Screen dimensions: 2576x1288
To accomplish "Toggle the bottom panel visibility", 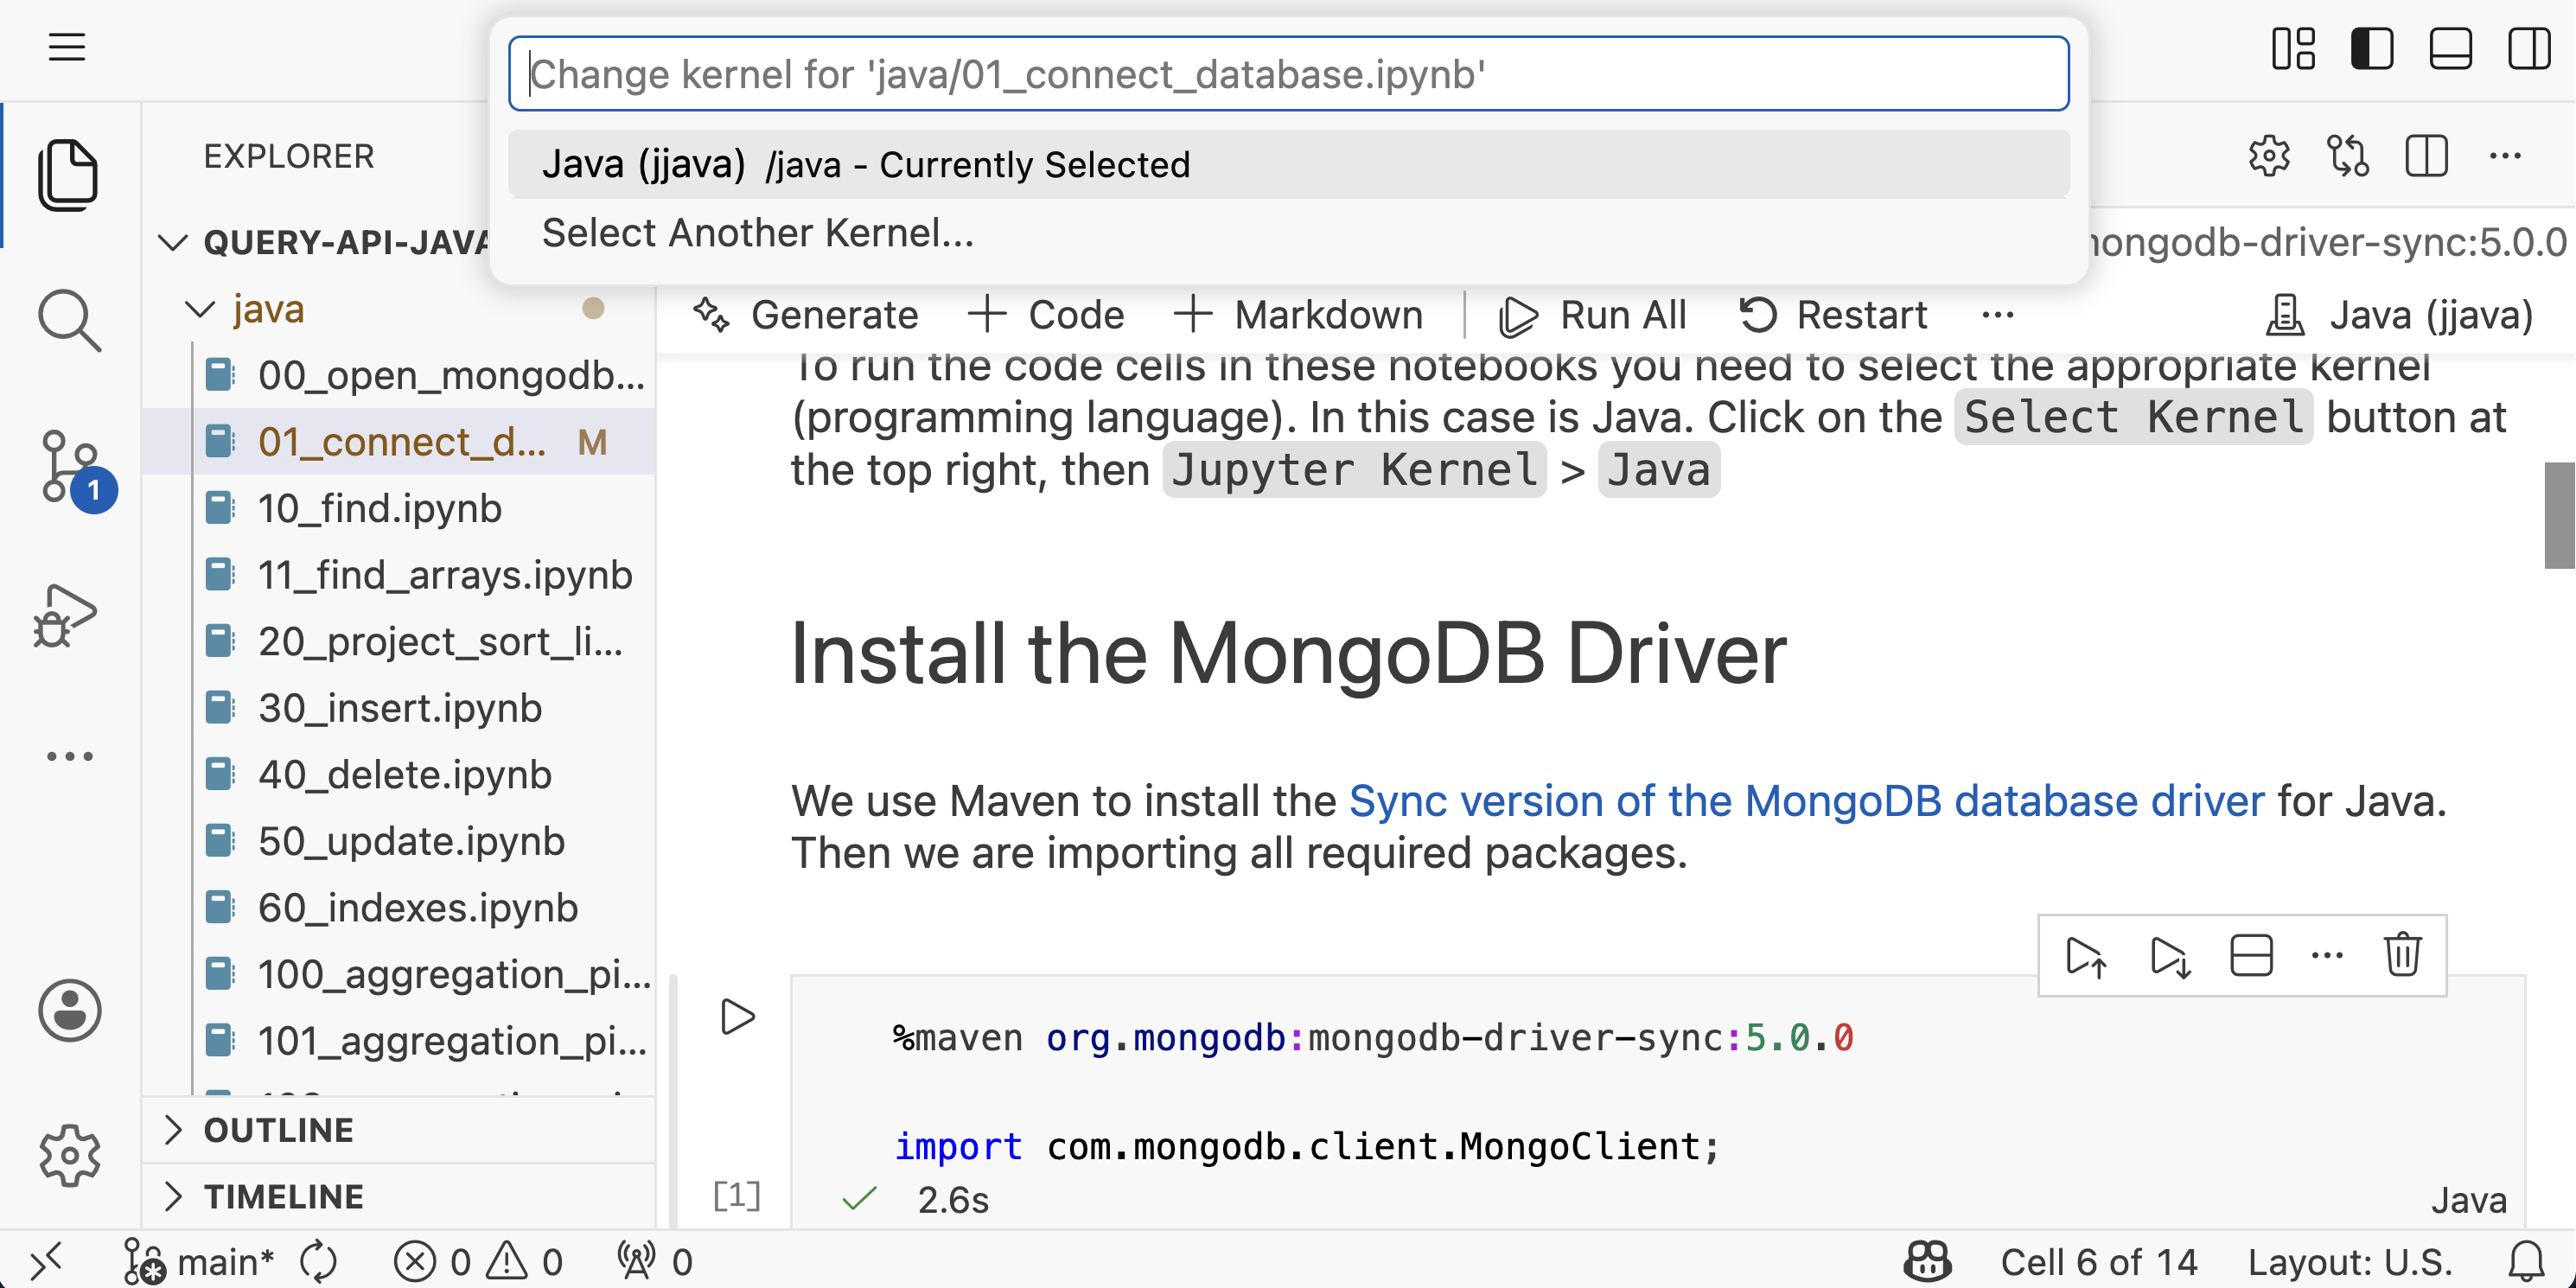I will pyautogui.click(x=2450, y=48).
